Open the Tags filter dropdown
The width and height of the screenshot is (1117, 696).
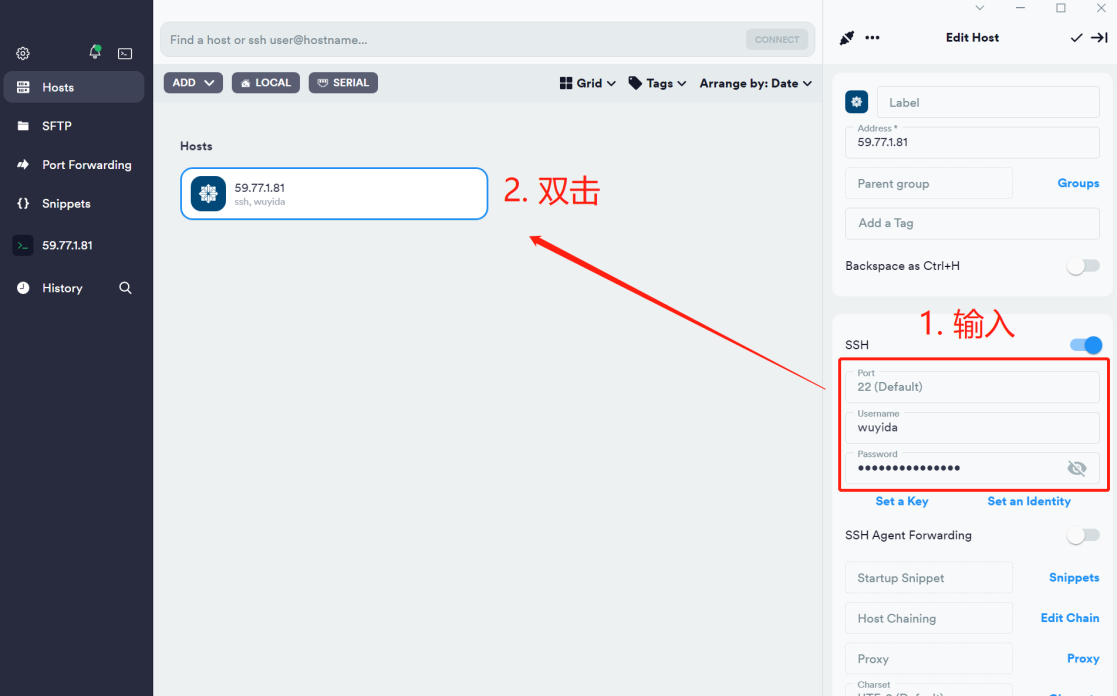click(657, 83)
